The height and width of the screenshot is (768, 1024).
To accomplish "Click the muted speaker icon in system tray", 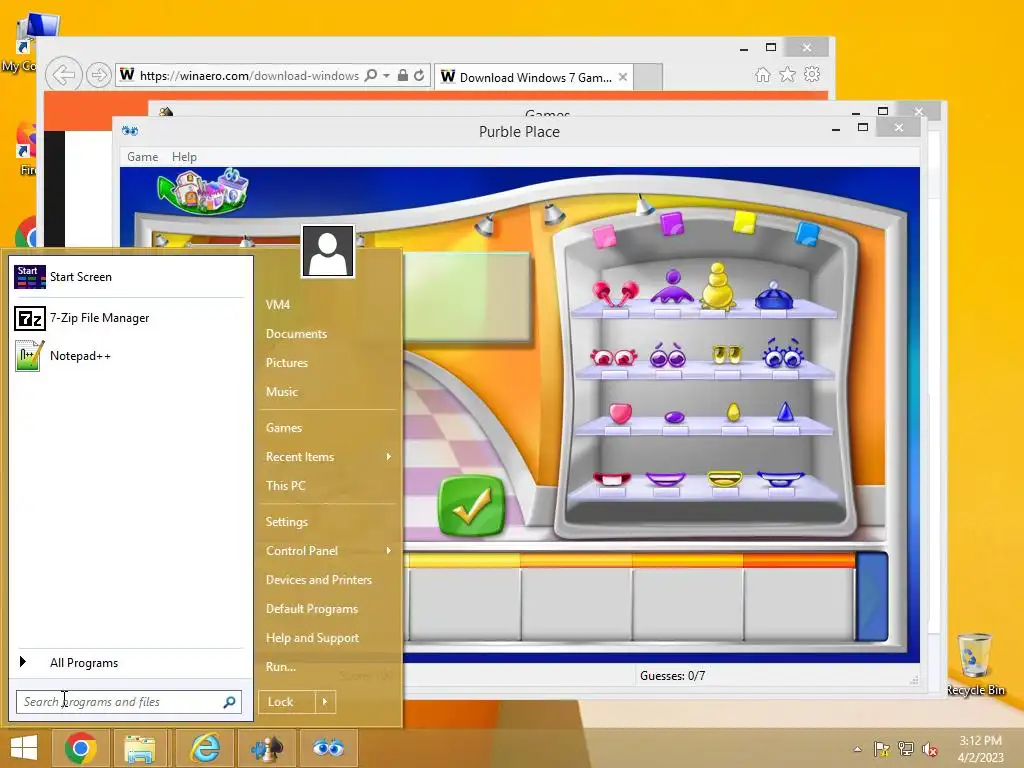I will tap(930, 749).
